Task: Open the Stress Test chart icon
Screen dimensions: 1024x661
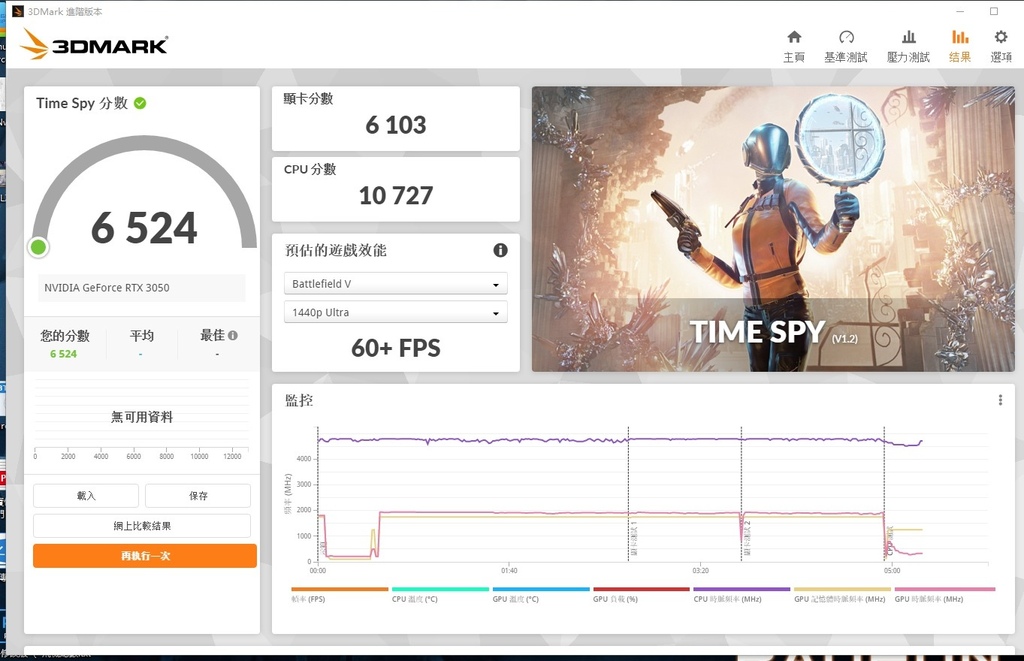Action: [908, 37]
